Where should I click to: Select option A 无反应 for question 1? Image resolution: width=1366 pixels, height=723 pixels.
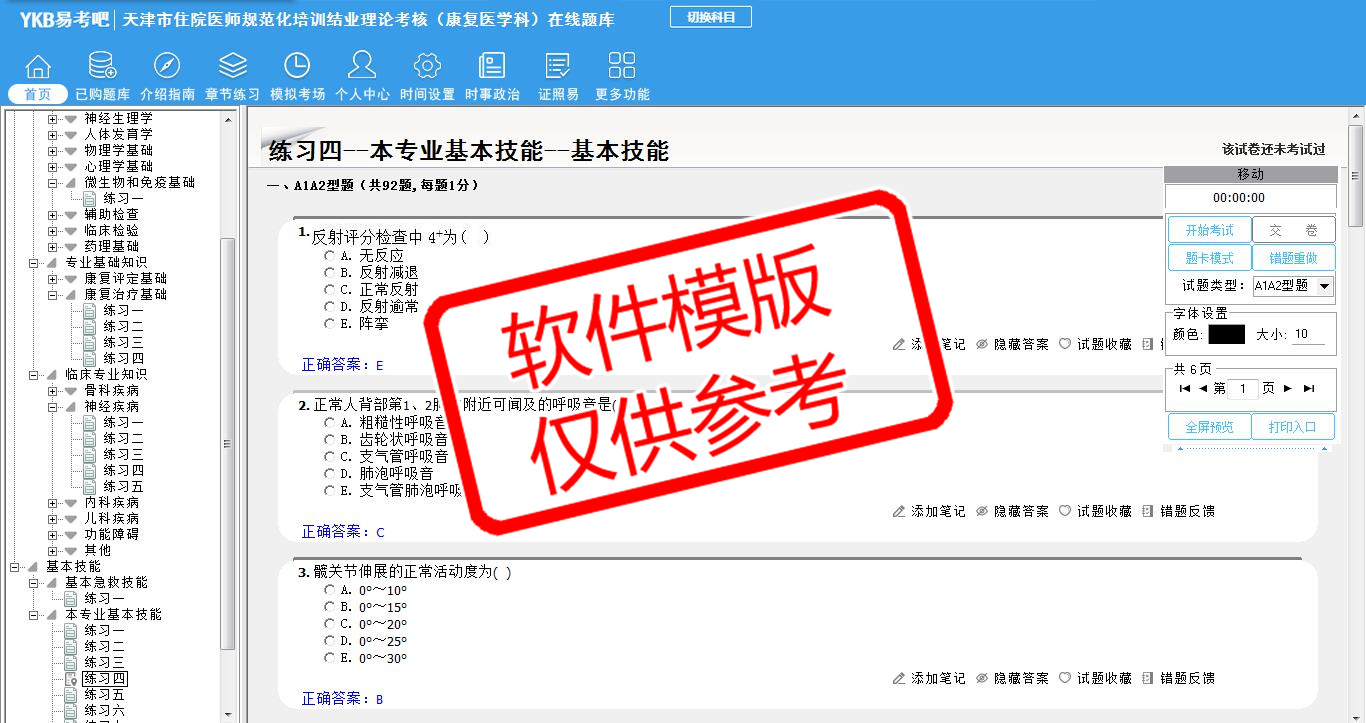(x=330, y=255)
